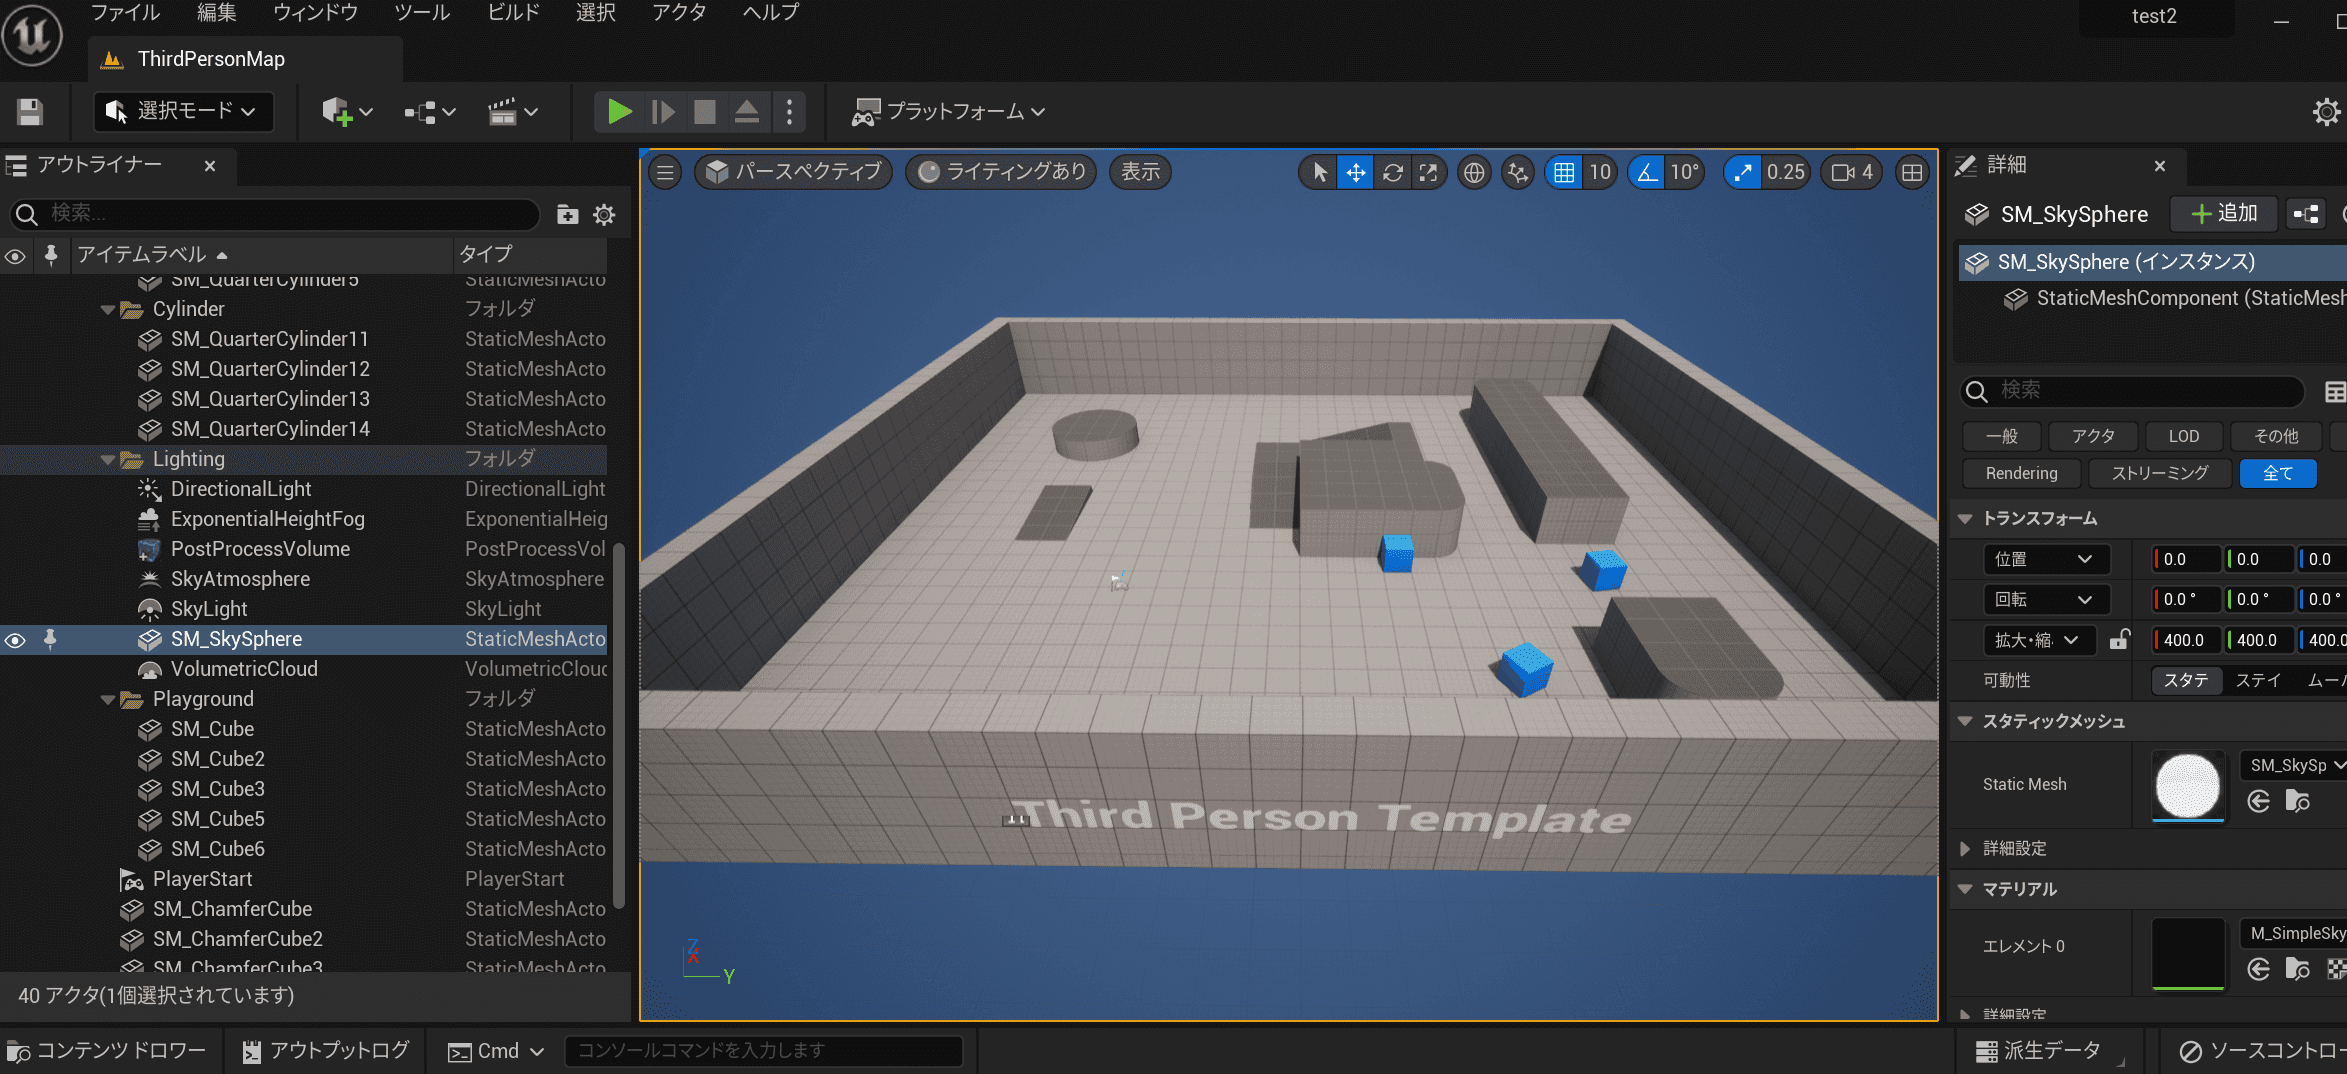Open the viewport hamburger options menu
The width and height of the screenshot is (2347, 1074).
665,173
